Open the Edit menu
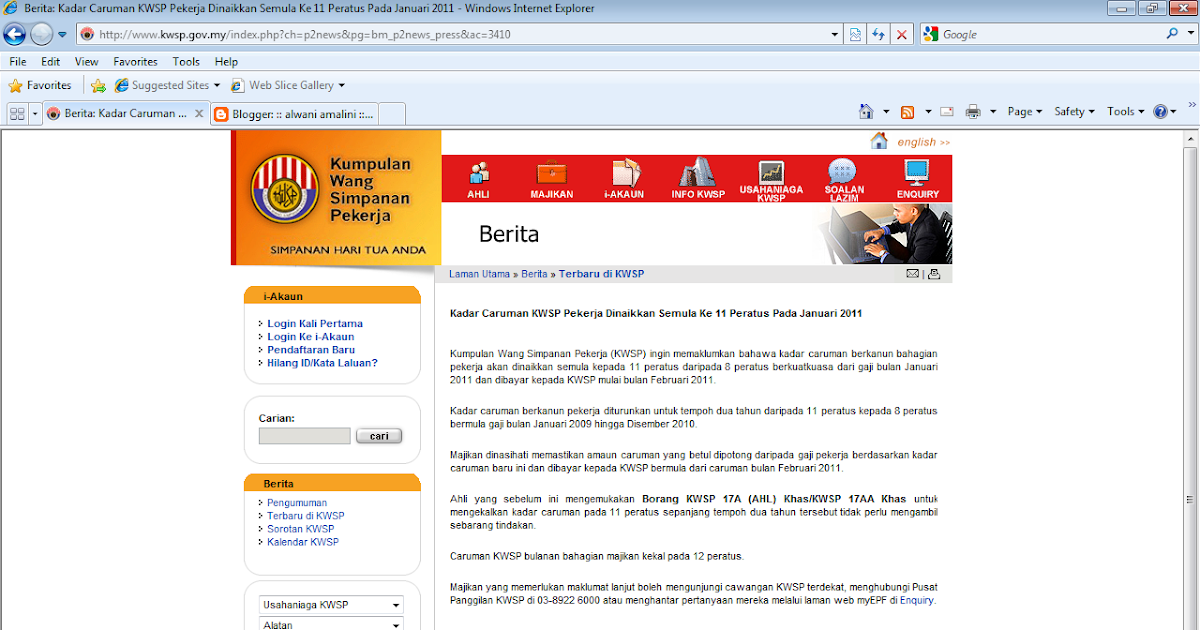 (51, 62)
